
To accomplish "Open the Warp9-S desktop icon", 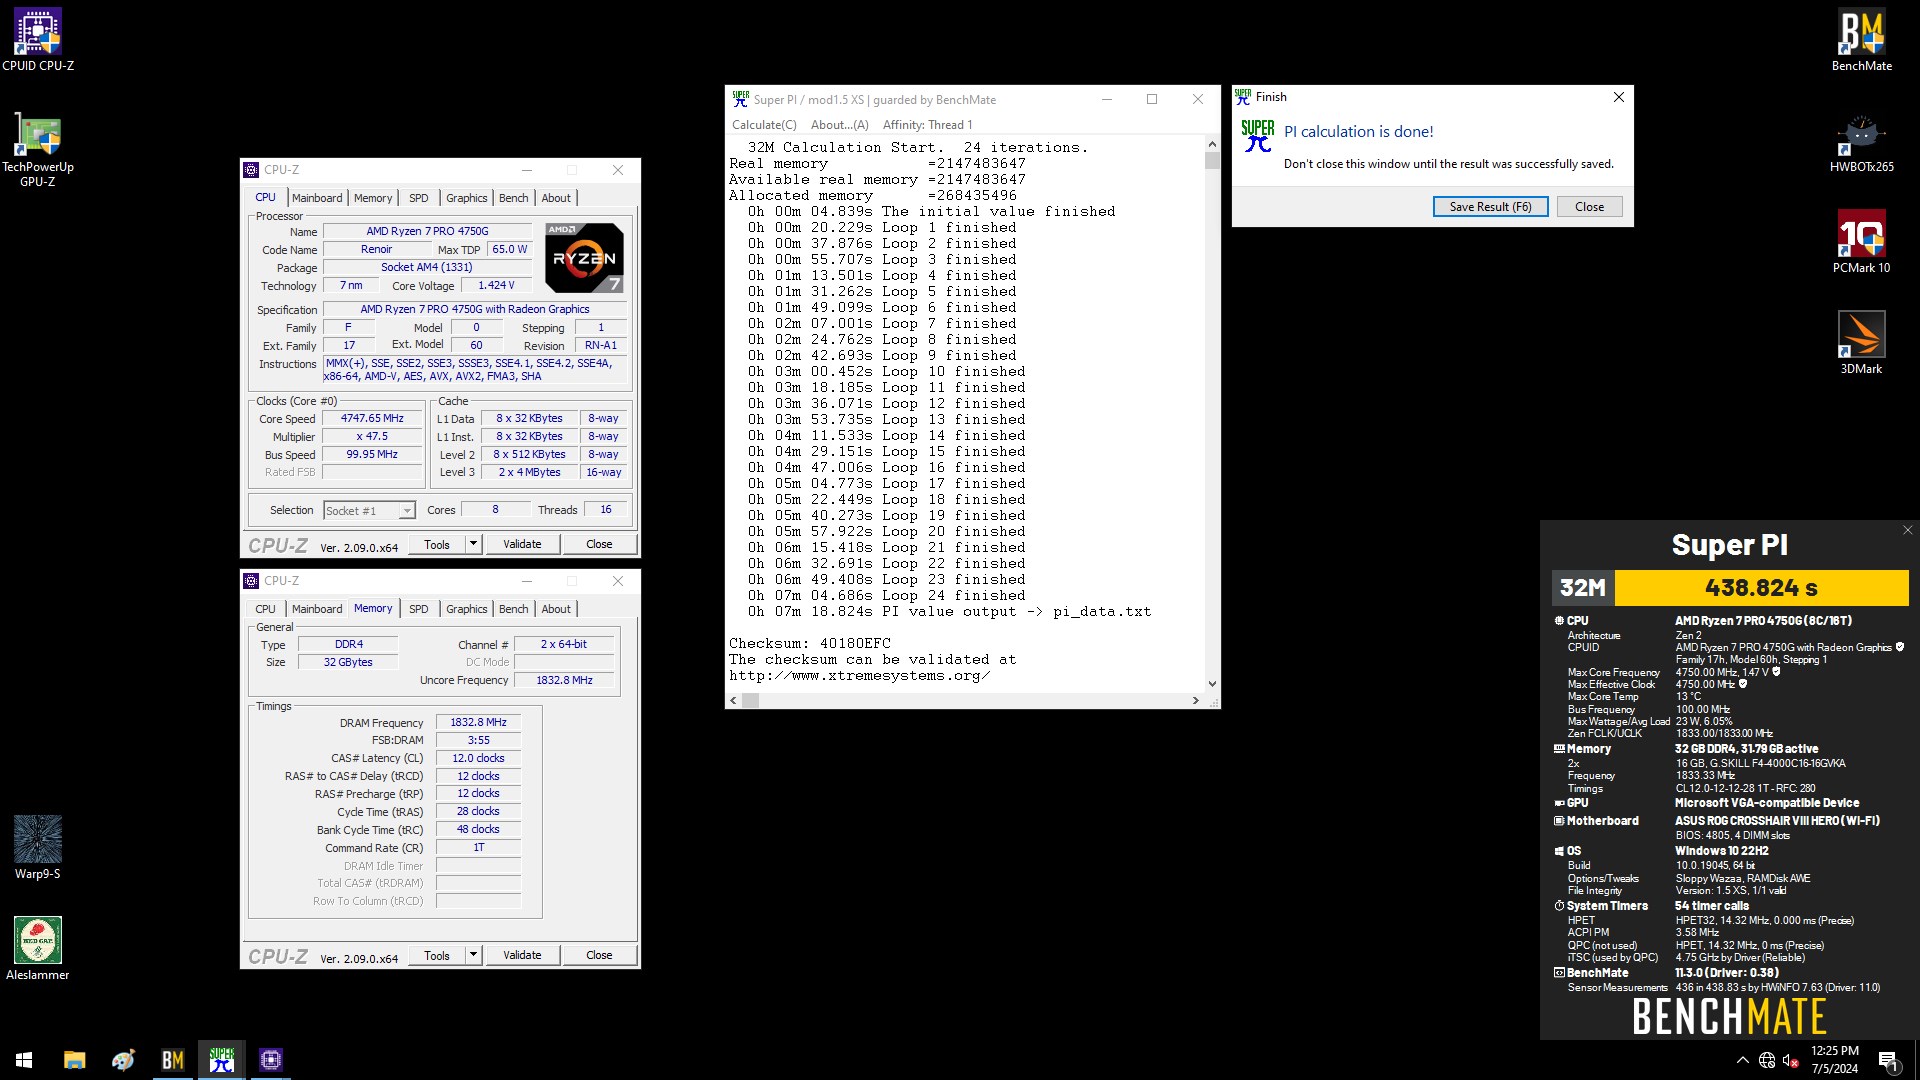I will (x=38, y=847).
